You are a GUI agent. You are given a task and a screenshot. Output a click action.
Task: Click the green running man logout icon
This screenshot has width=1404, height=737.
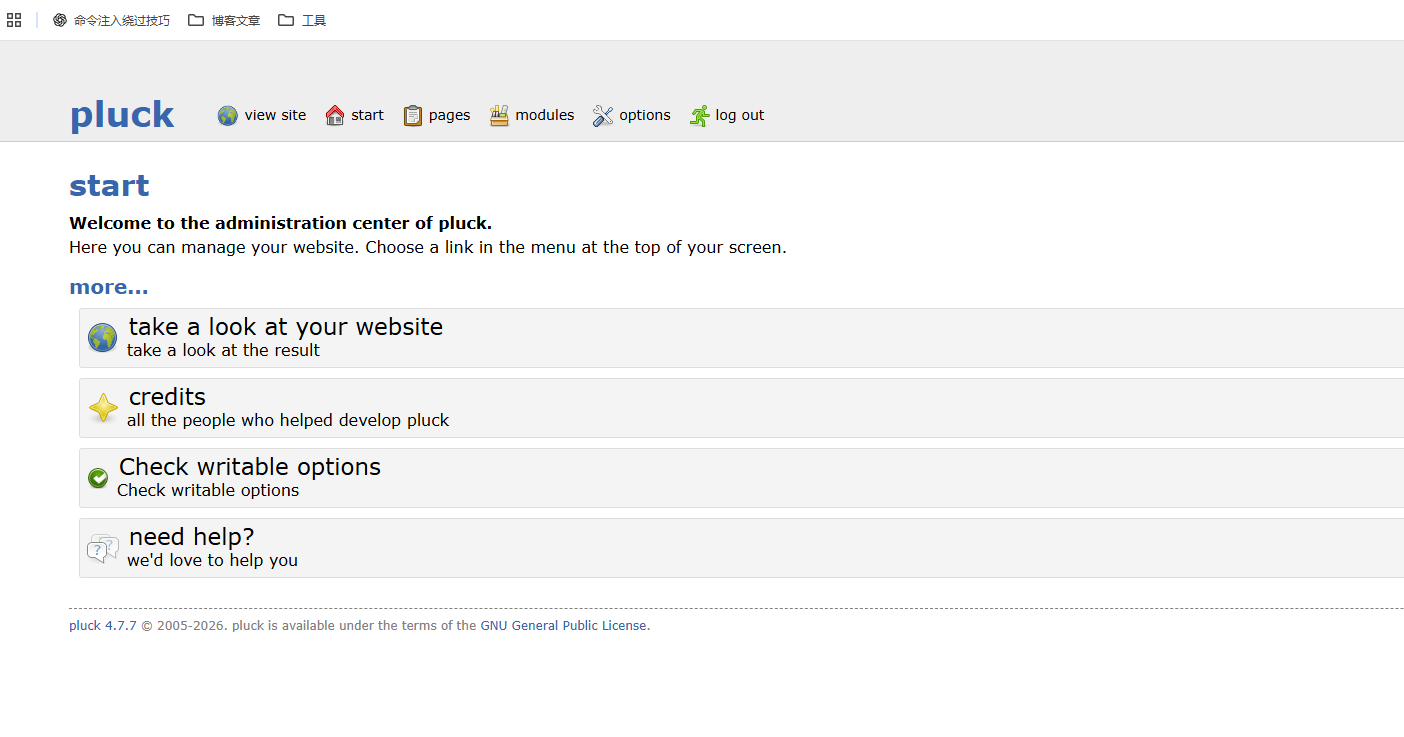tap(699, 116)
